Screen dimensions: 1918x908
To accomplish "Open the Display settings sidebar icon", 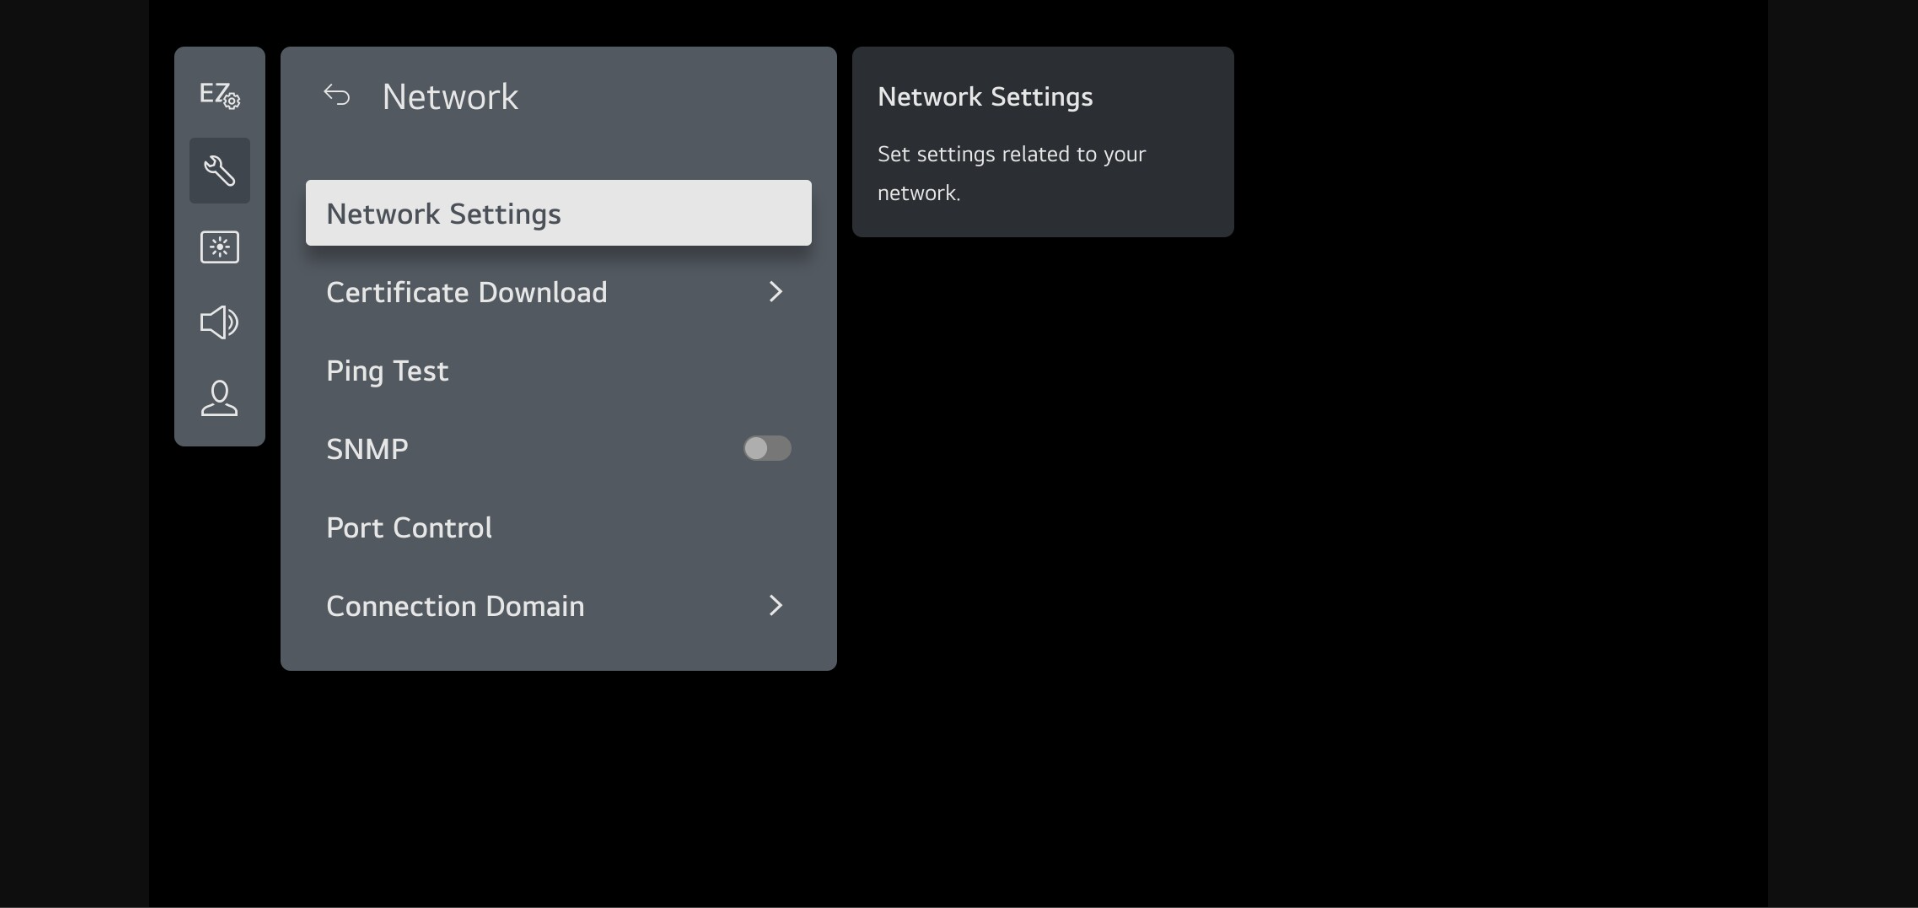I will coord(219,247).
